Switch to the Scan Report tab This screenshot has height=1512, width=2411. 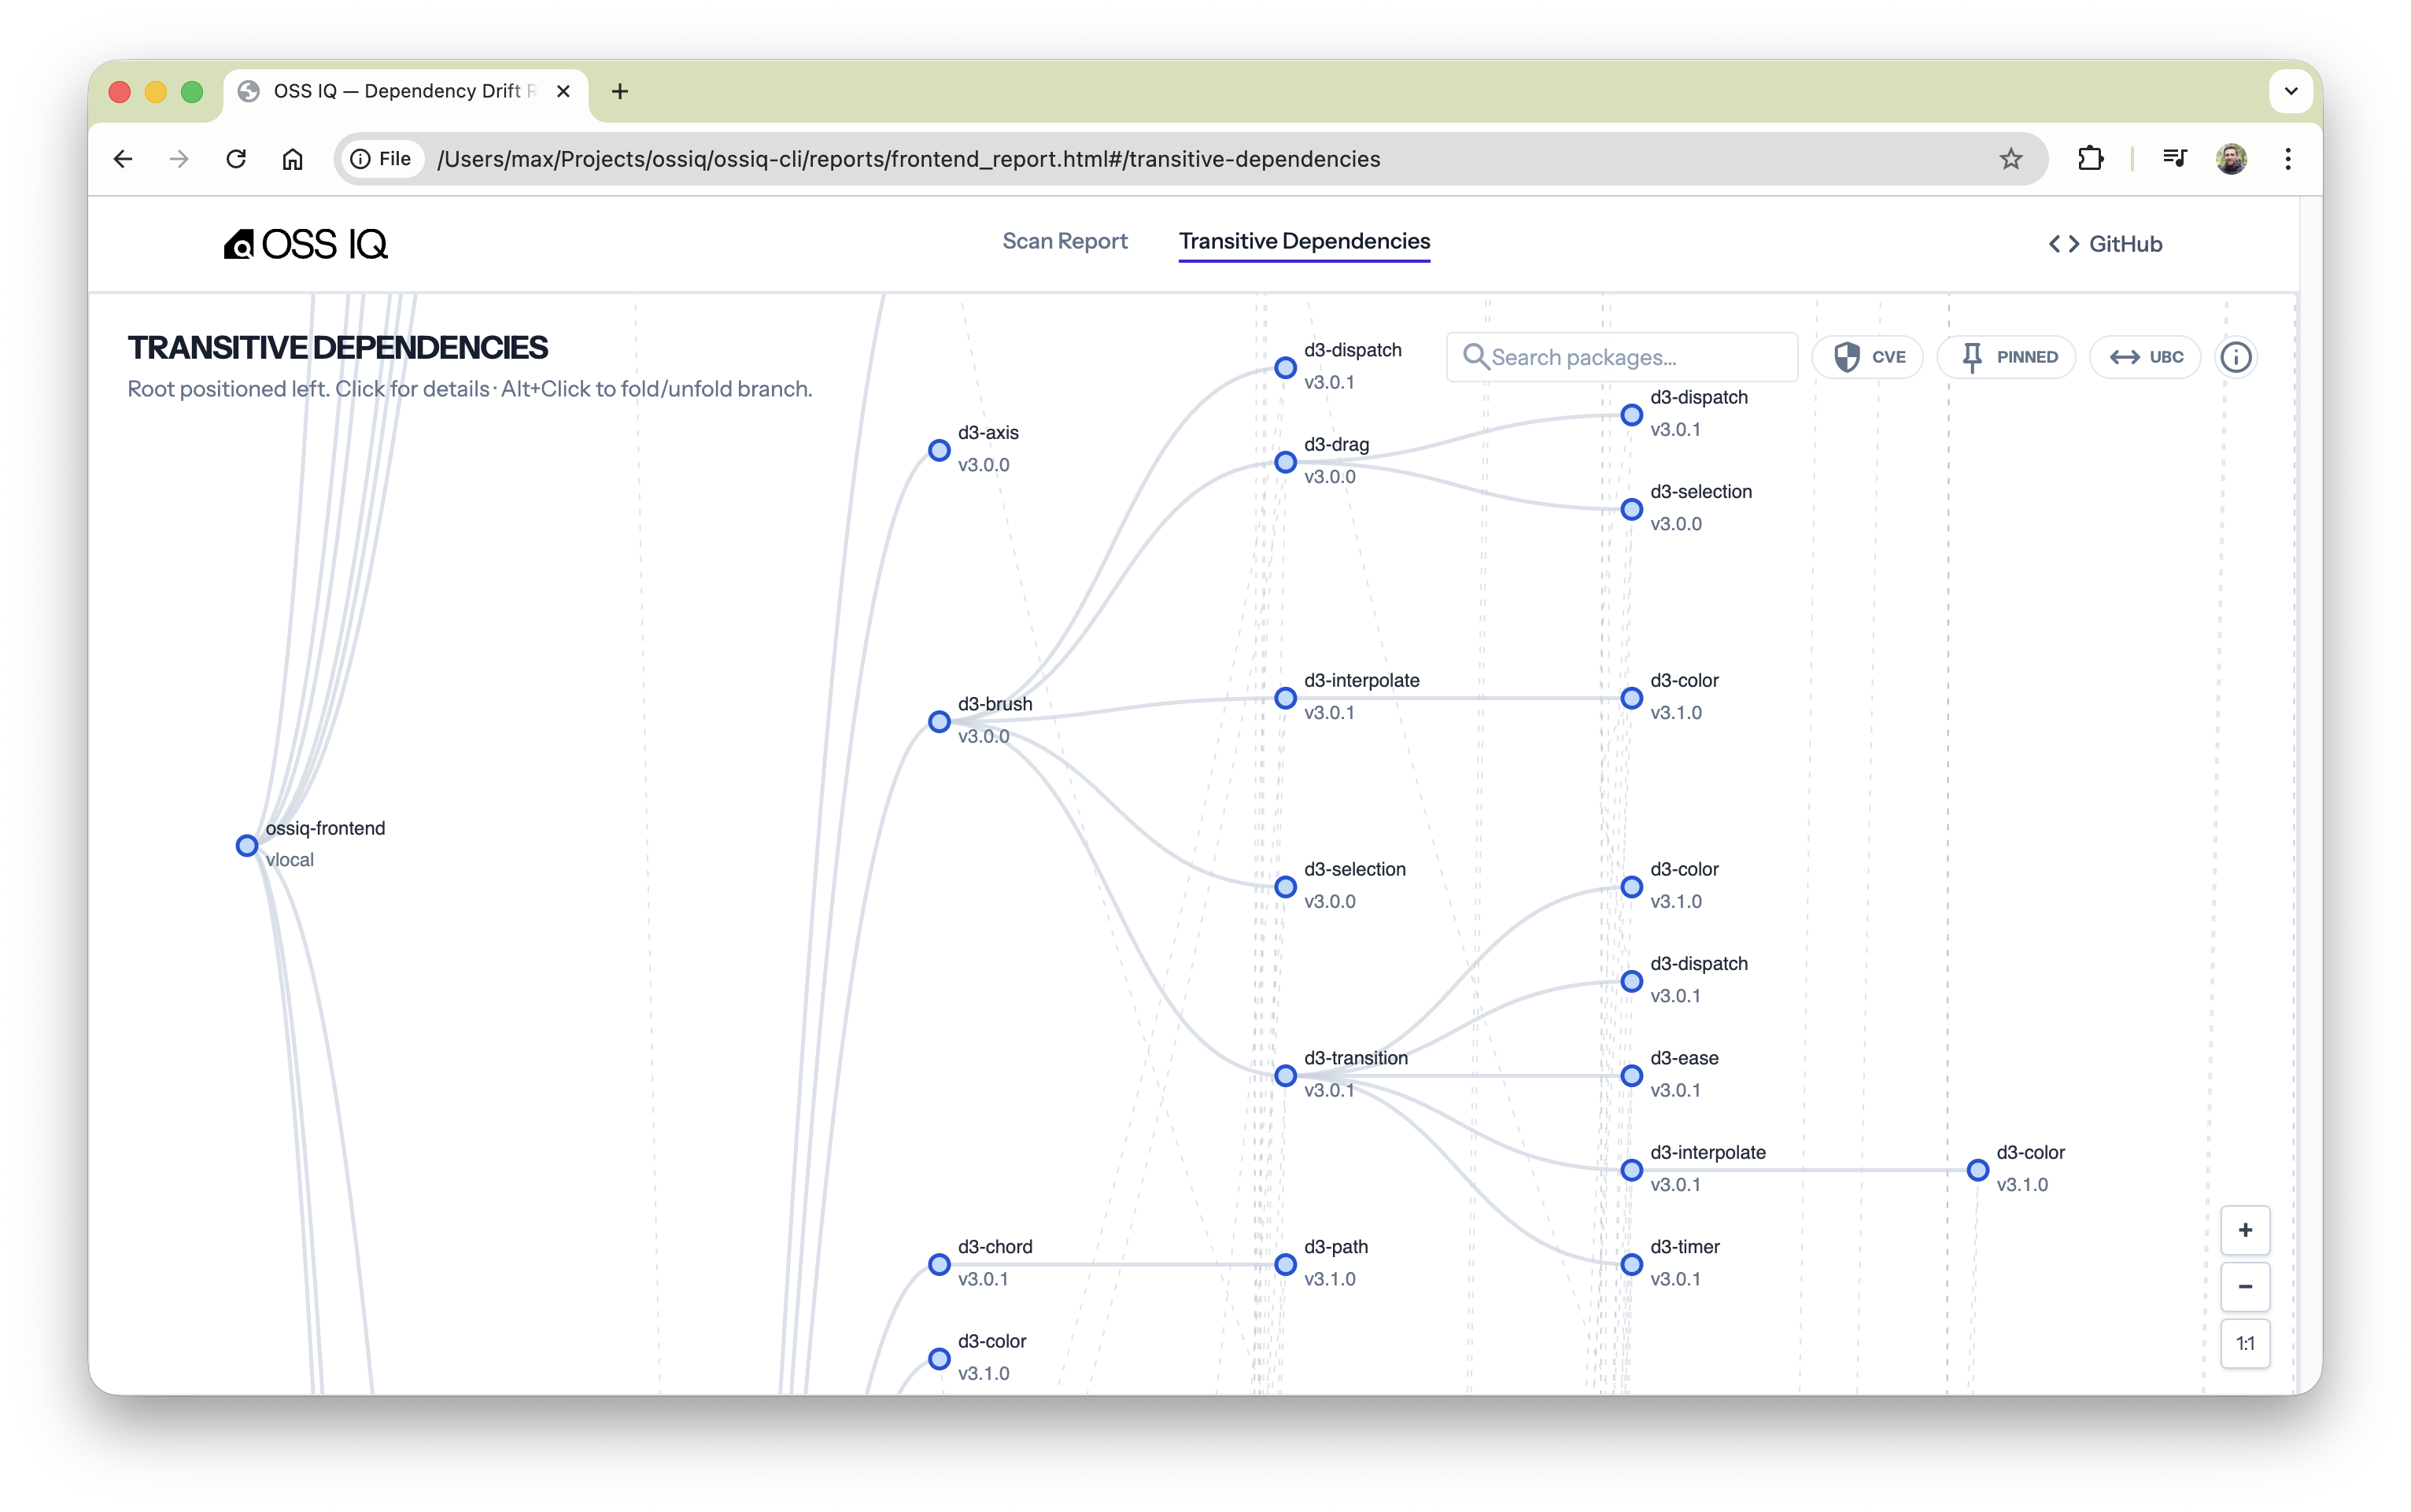1064,241
